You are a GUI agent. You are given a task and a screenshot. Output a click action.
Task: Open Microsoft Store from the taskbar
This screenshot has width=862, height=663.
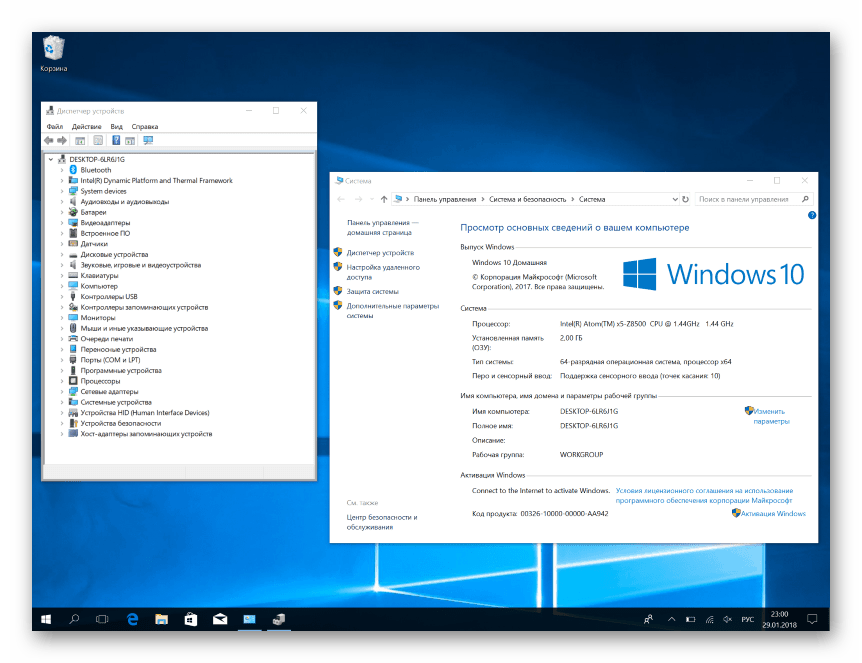click(x=191, y=620)
